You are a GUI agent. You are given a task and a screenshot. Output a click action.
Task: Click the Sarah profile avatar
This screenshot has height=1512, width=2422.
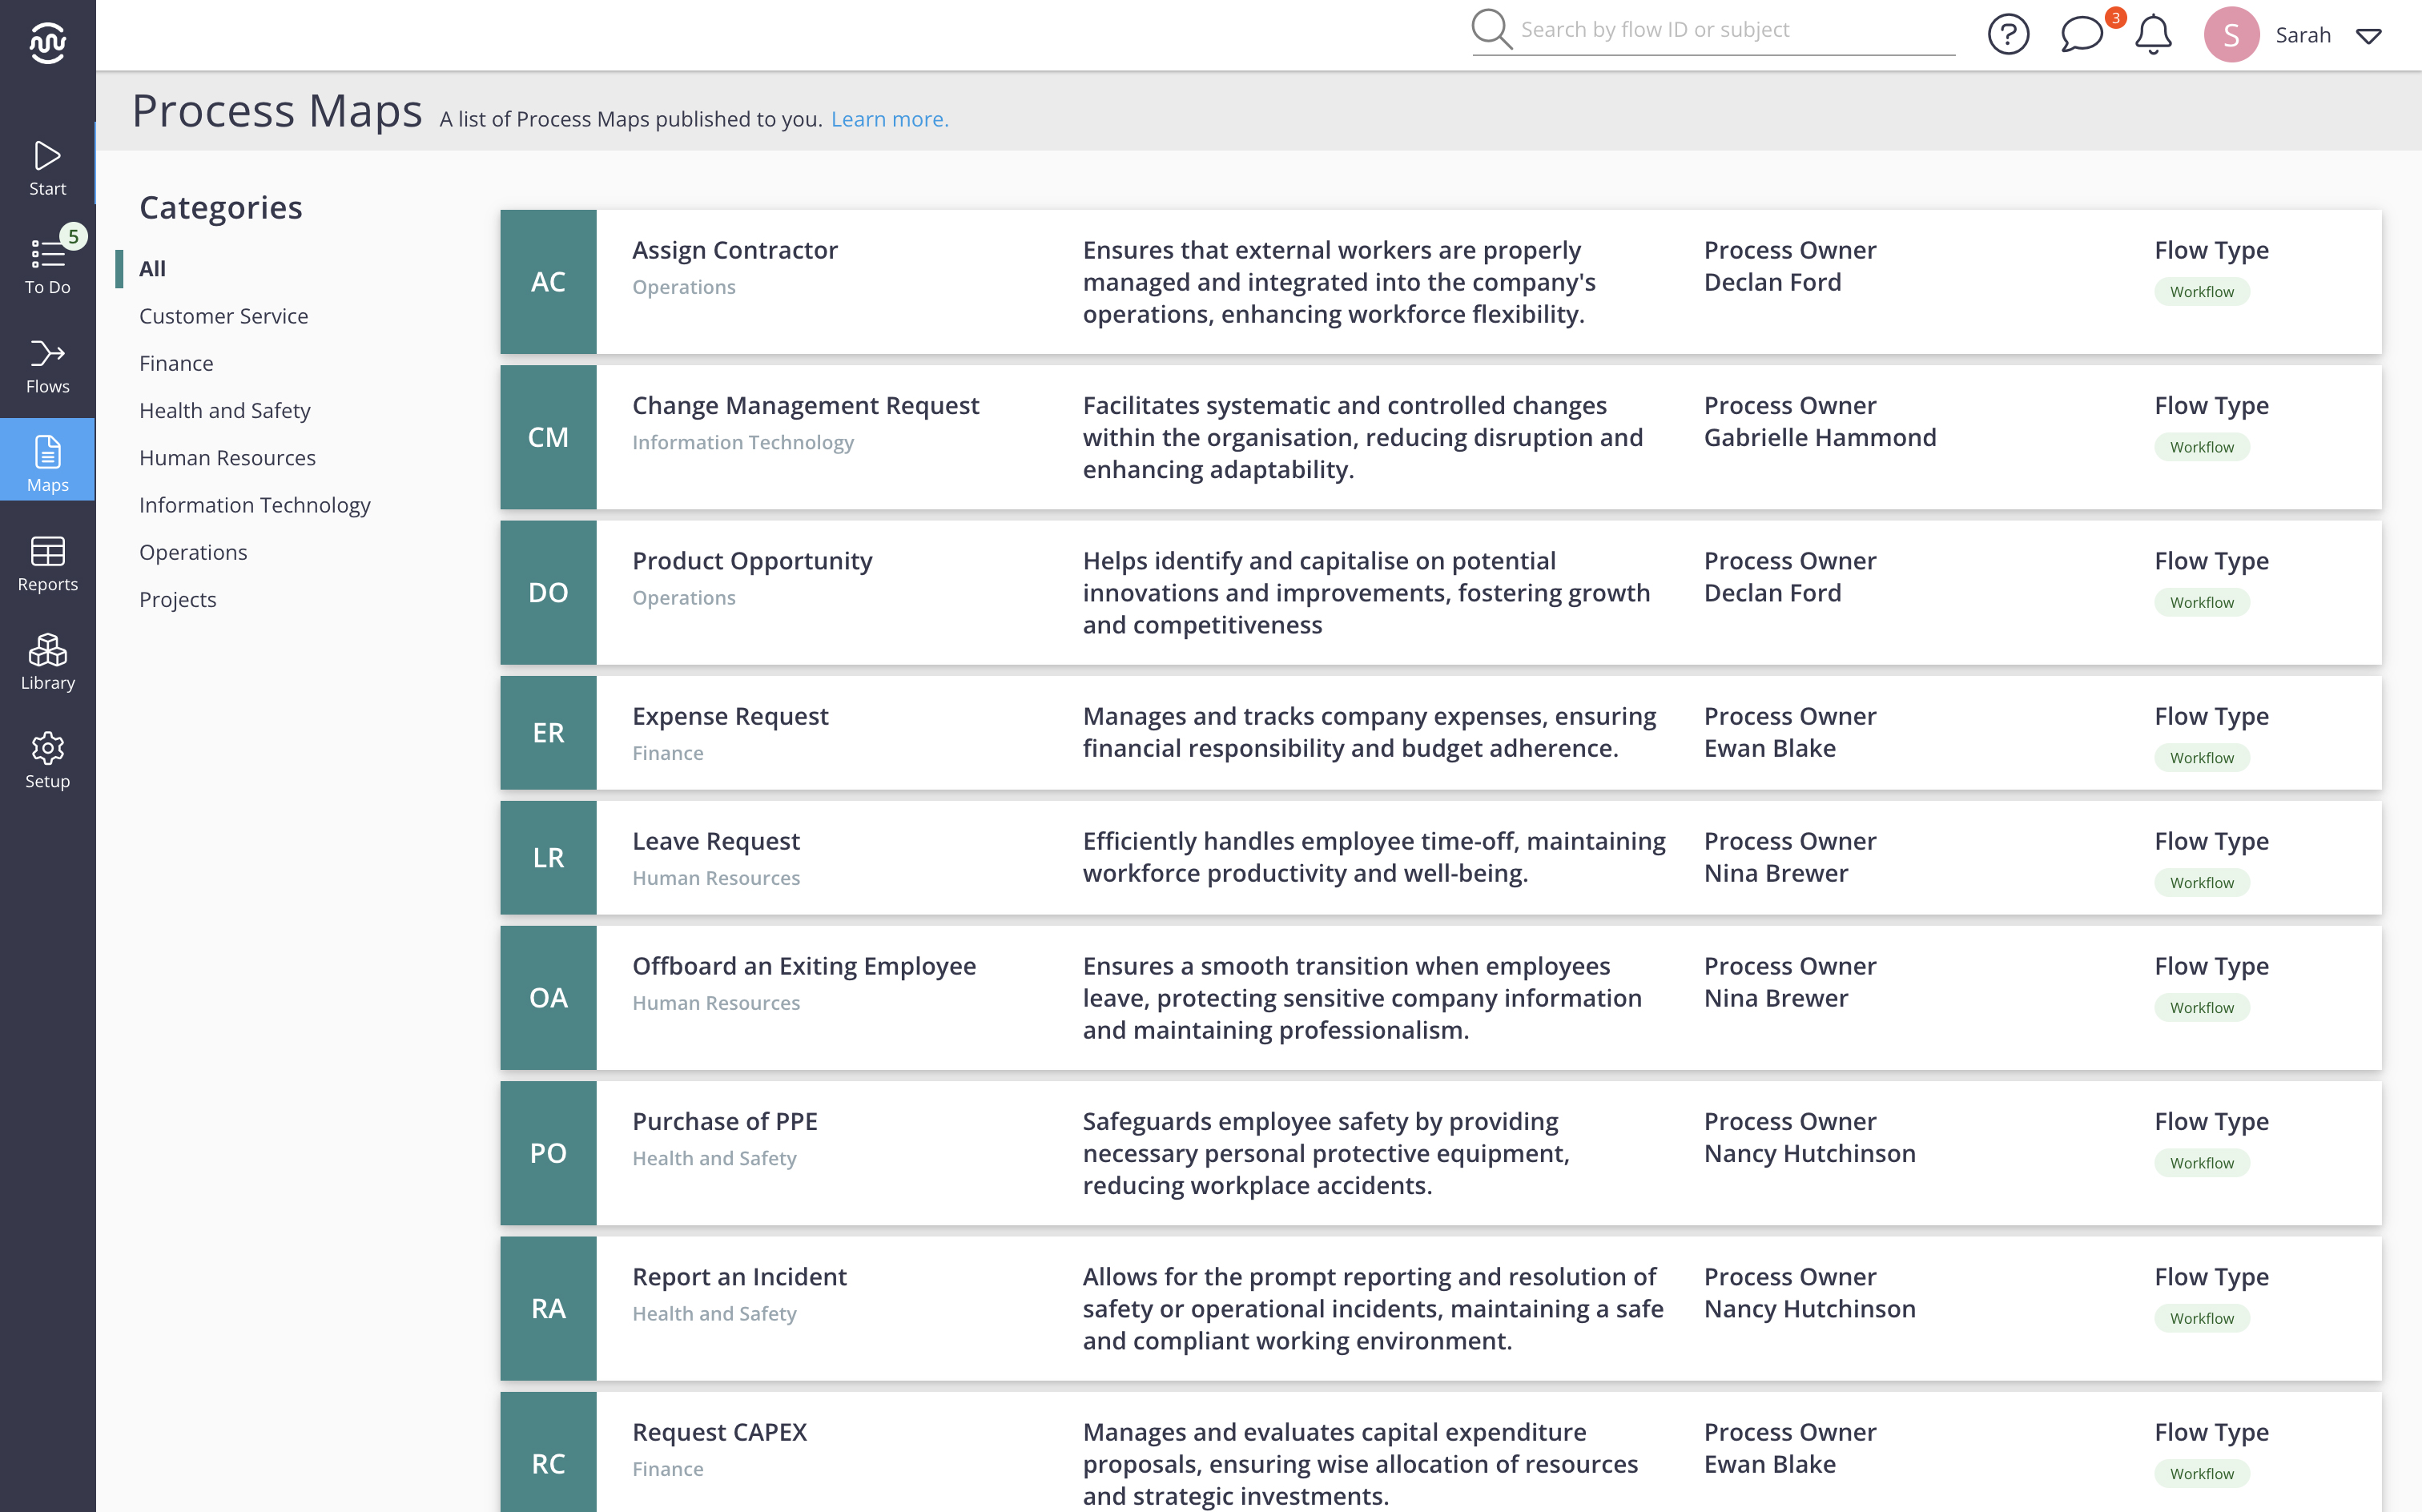(x=2231, y=35)
